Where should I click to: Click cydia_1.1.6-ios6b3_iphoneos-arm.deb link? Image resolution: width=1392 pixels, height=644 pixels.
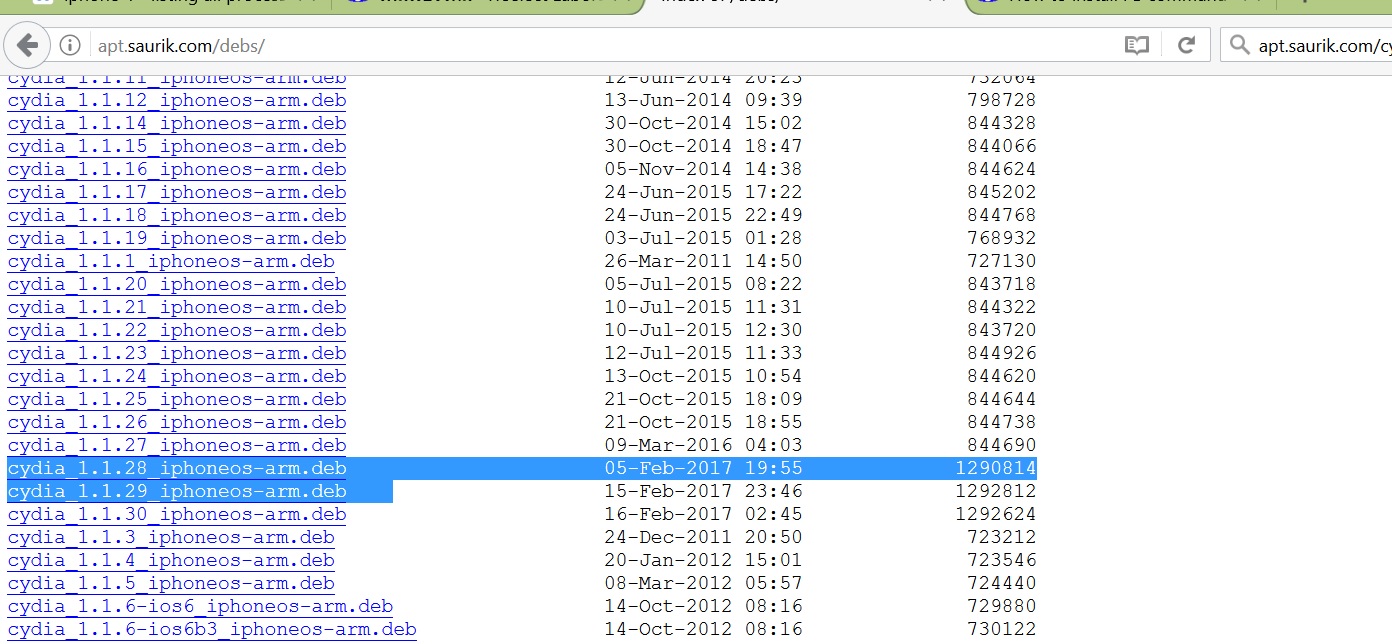(x=211, y=629)
